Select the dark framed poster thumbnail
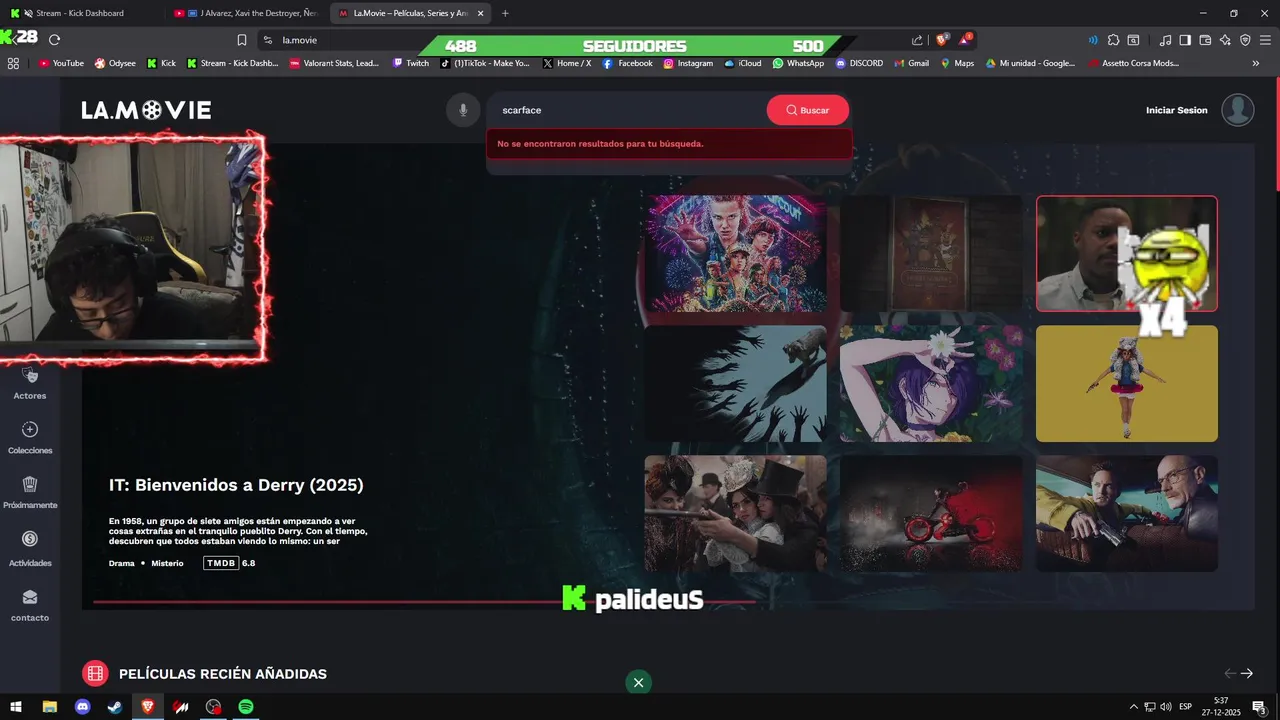 [x=931, y=253]
